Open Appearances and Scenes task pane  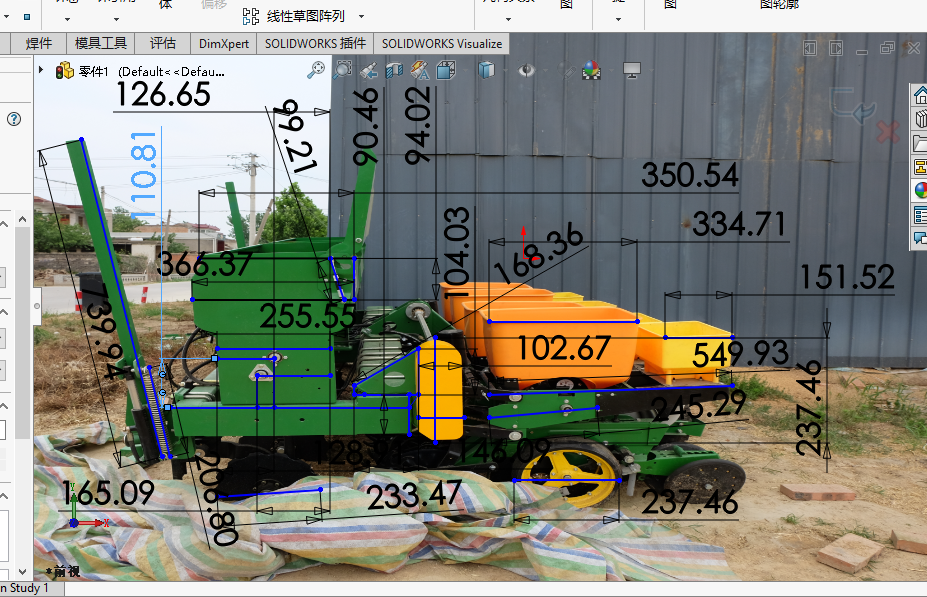(x=920, y=190)
